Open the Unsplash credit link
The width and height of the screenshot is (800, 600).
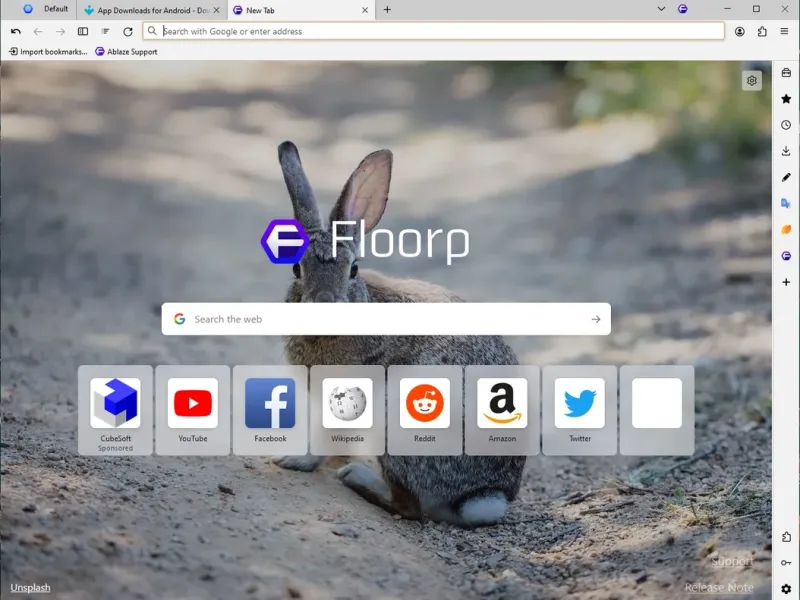click(30, 588)
